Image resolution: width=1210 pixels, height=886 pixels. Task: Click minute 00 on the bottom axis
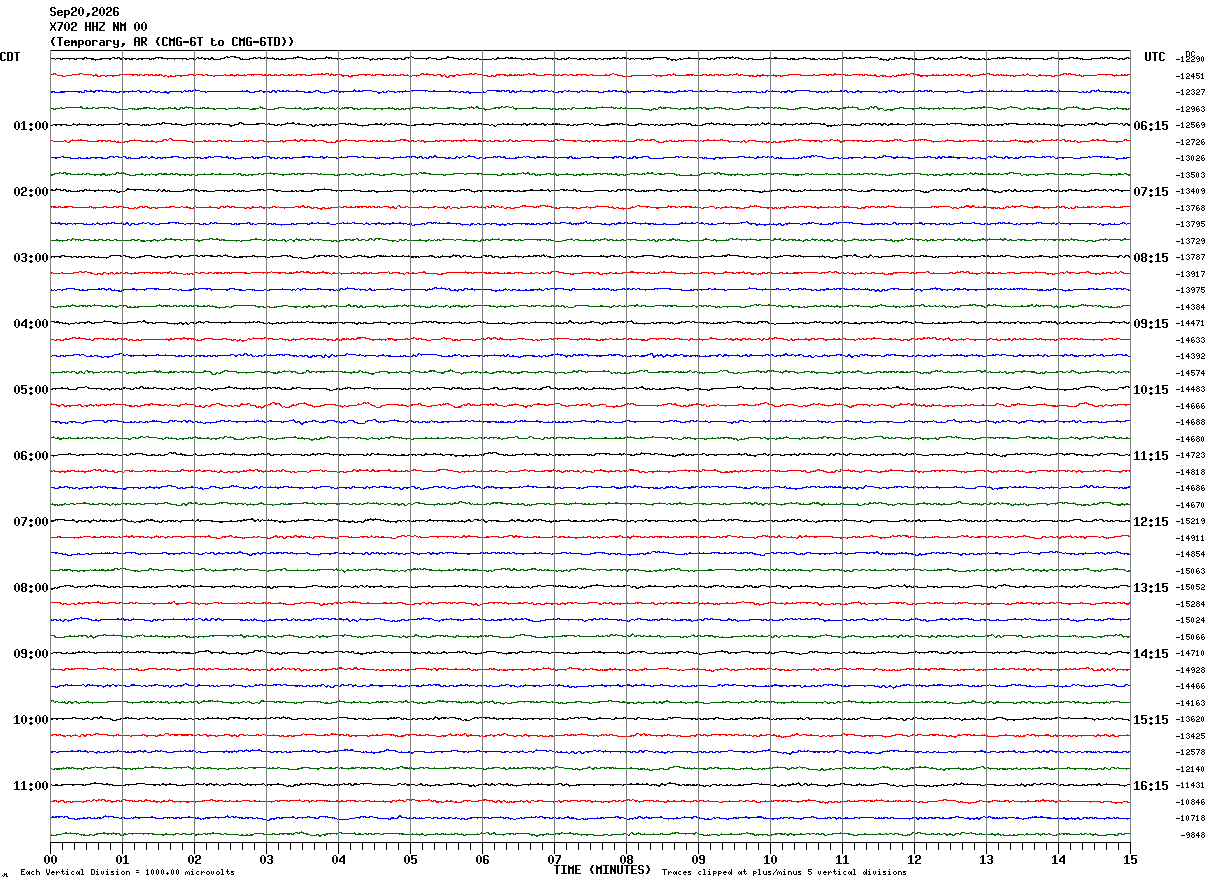pyautogui.click(x=50, y=859)
